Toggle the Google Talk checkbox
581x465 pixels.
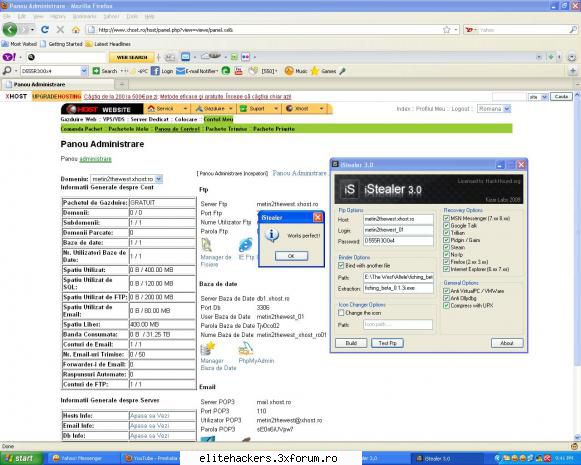point(446,225)
